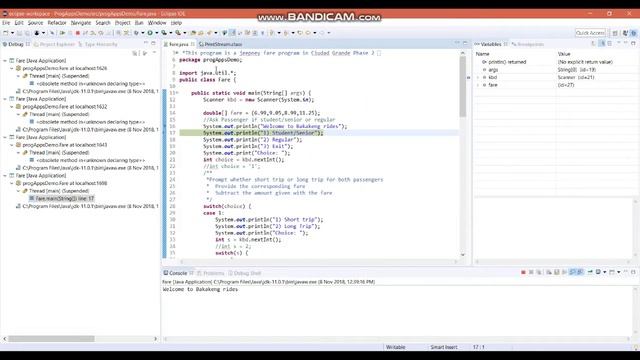The height and width of the screenshot is (360, 640).
Task: Collapse progAppsDemo.Fare at localhost:1632 node
Action: (11, 107)
